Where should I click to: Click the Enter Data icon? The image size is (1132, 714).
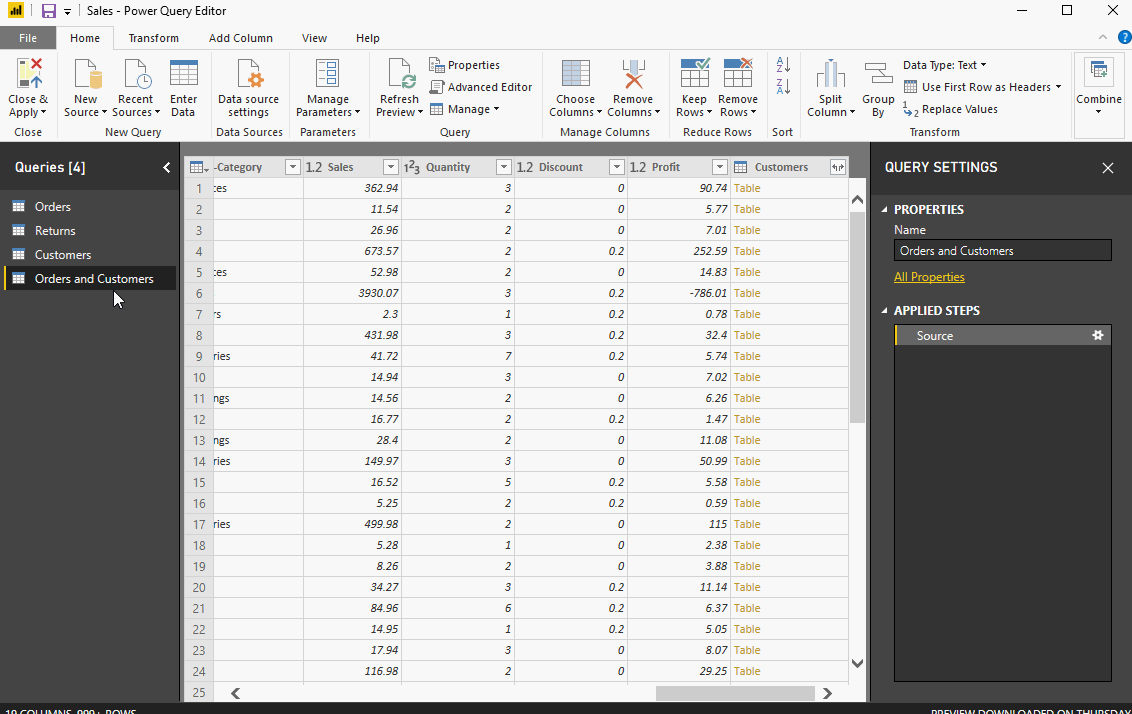point(183,74)
